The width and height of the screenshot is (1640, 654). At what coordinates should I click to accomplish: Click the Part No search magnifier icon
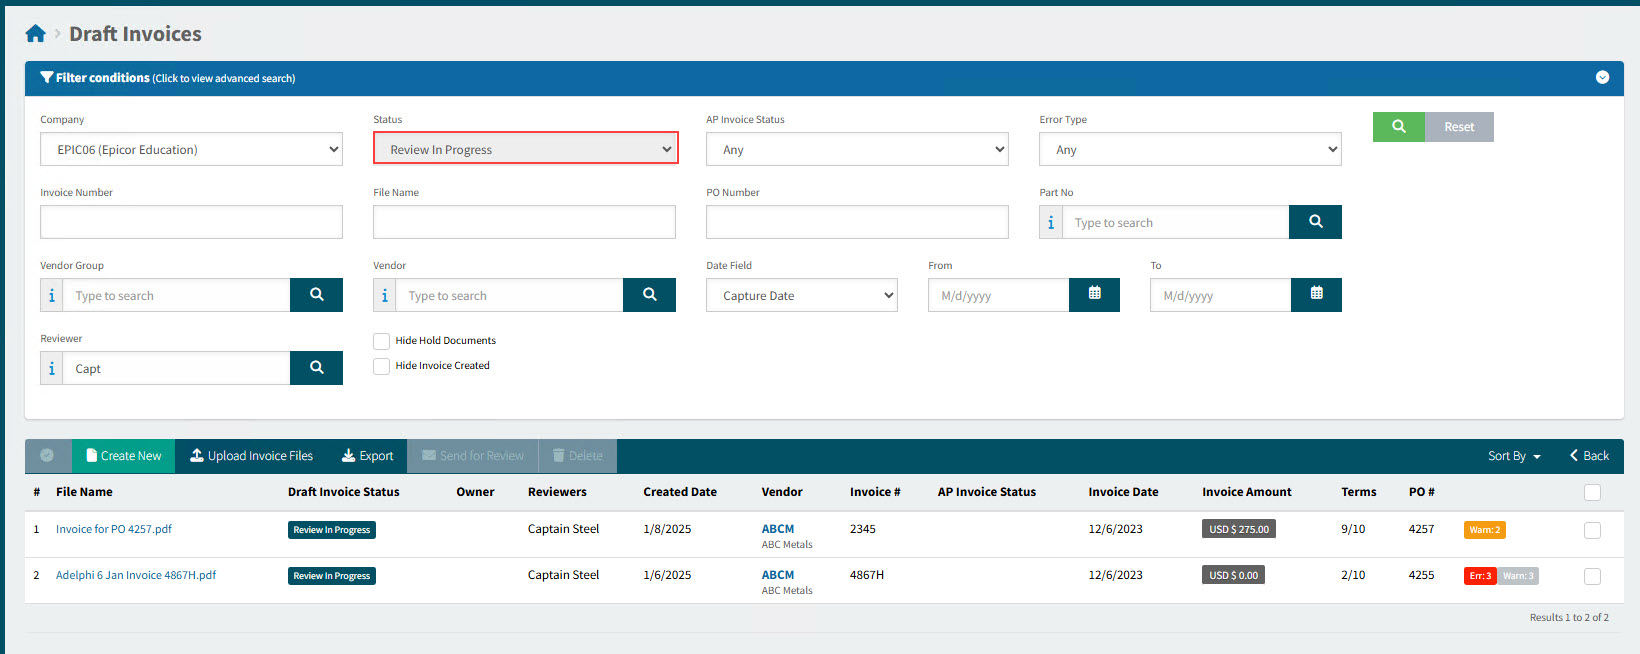[1315, 222]
